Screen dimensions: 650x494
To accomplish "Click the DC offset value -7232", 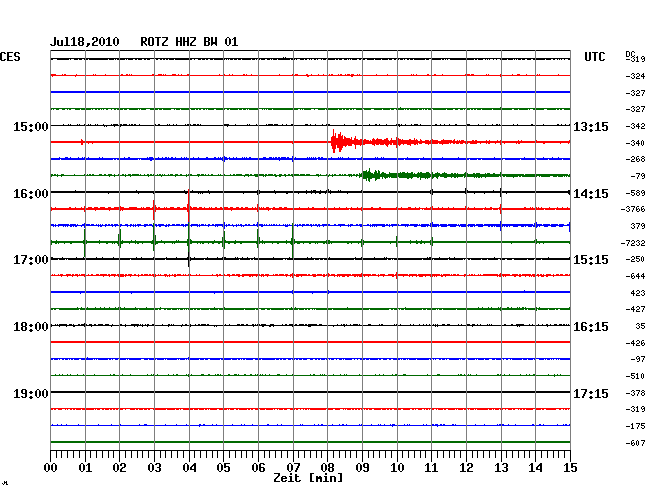I will [633, 243].
